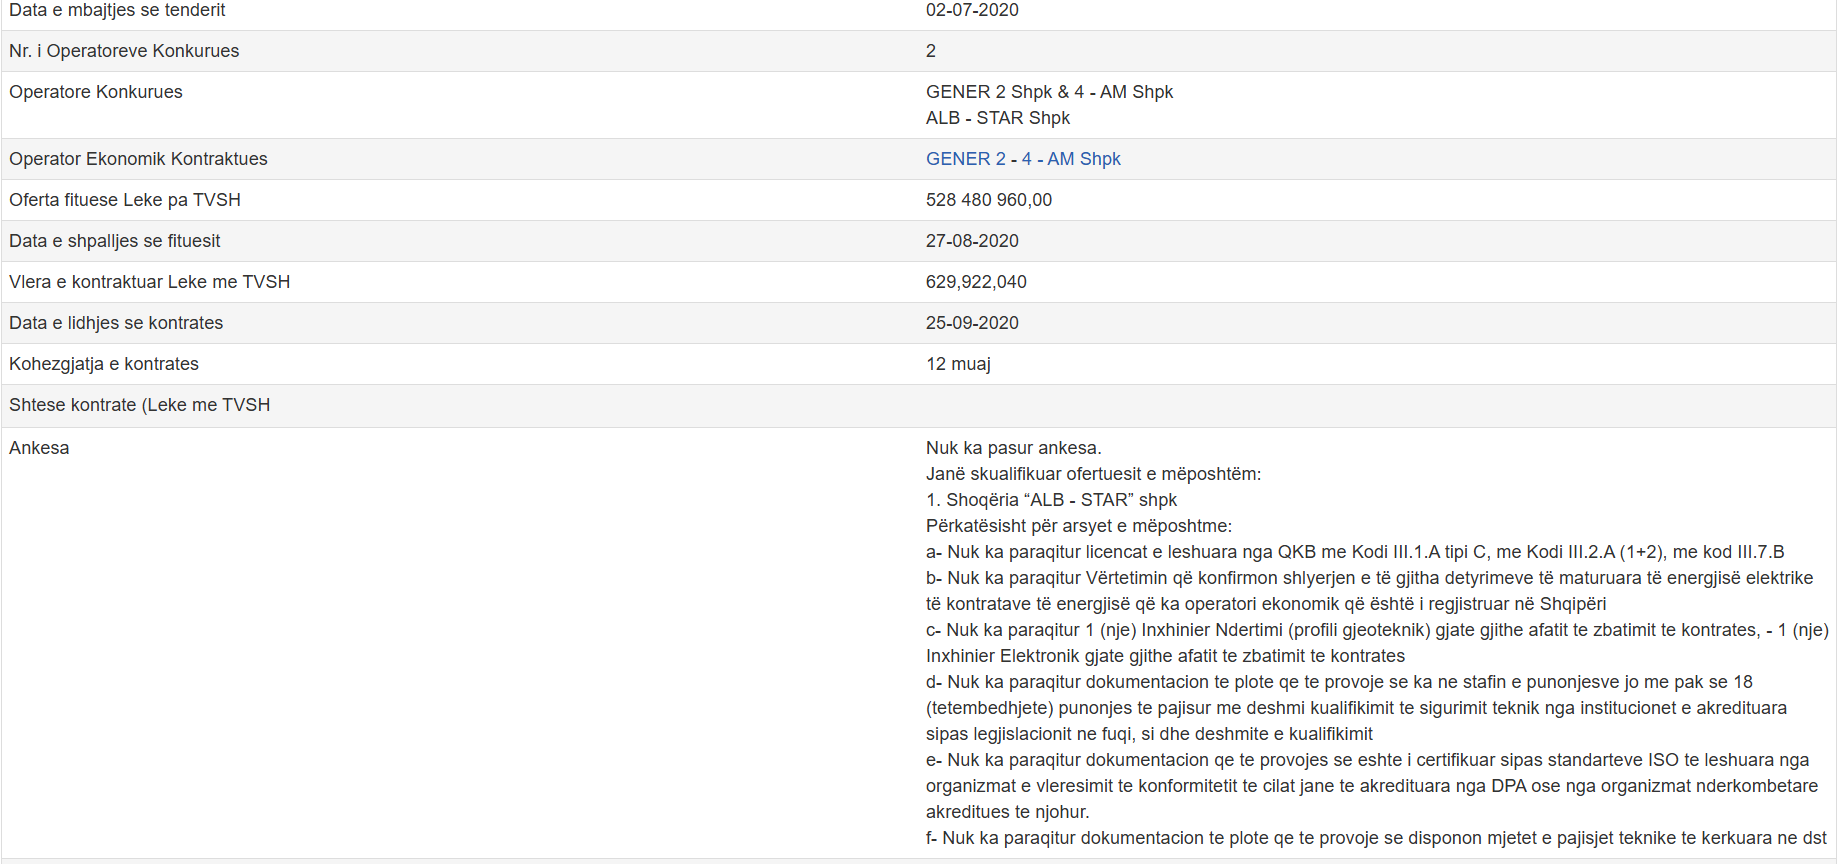
Task: Click the 'Nuk ka pasur ankesa.' text
Action: click(1012, 448)
